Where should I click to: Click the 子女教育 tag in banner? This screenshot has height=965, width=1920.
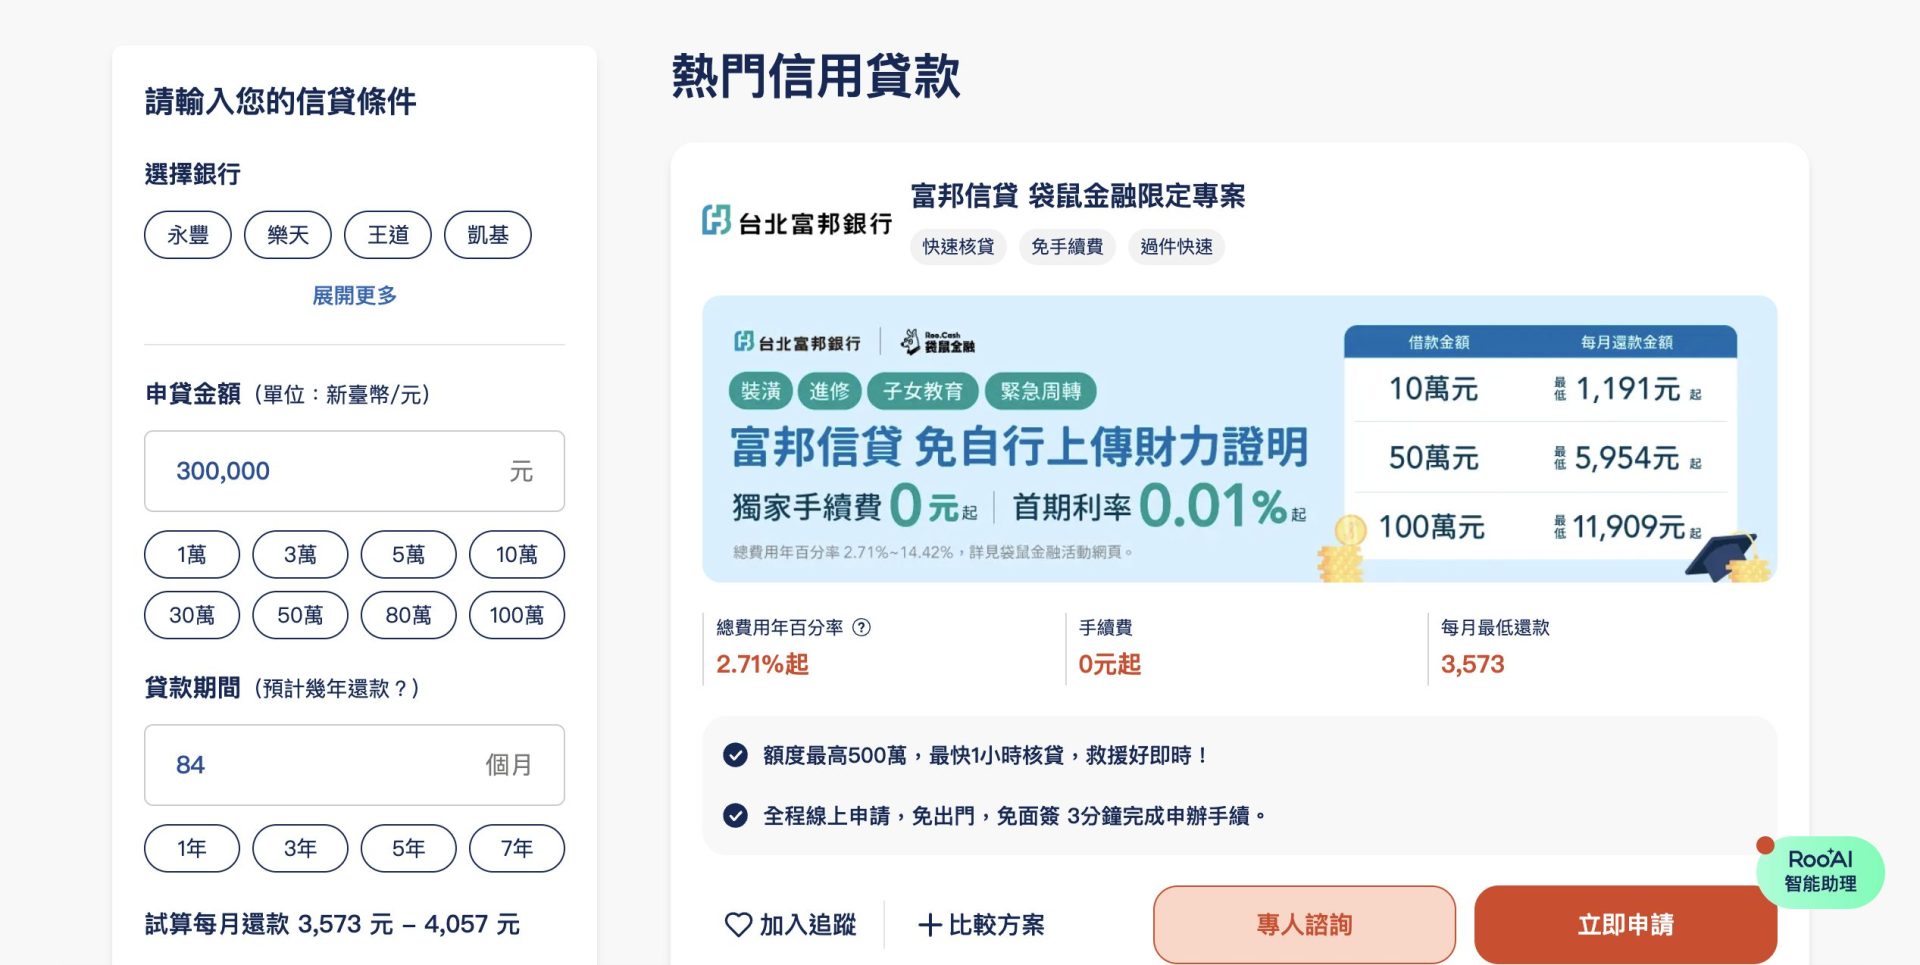922,391
